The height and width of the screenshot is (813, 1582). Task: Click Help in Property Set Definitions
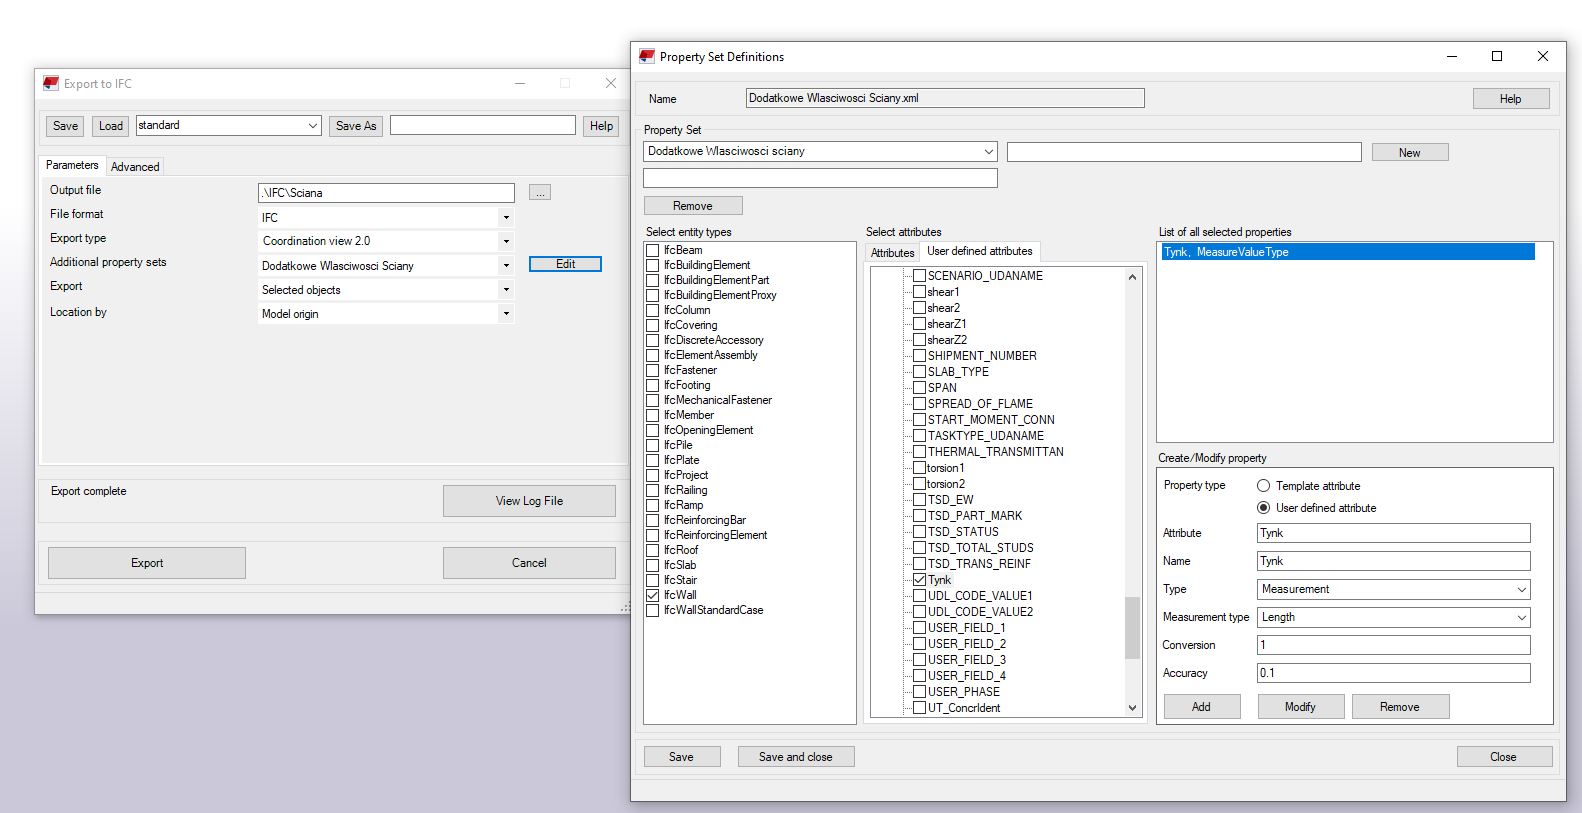pos(1511,99)
